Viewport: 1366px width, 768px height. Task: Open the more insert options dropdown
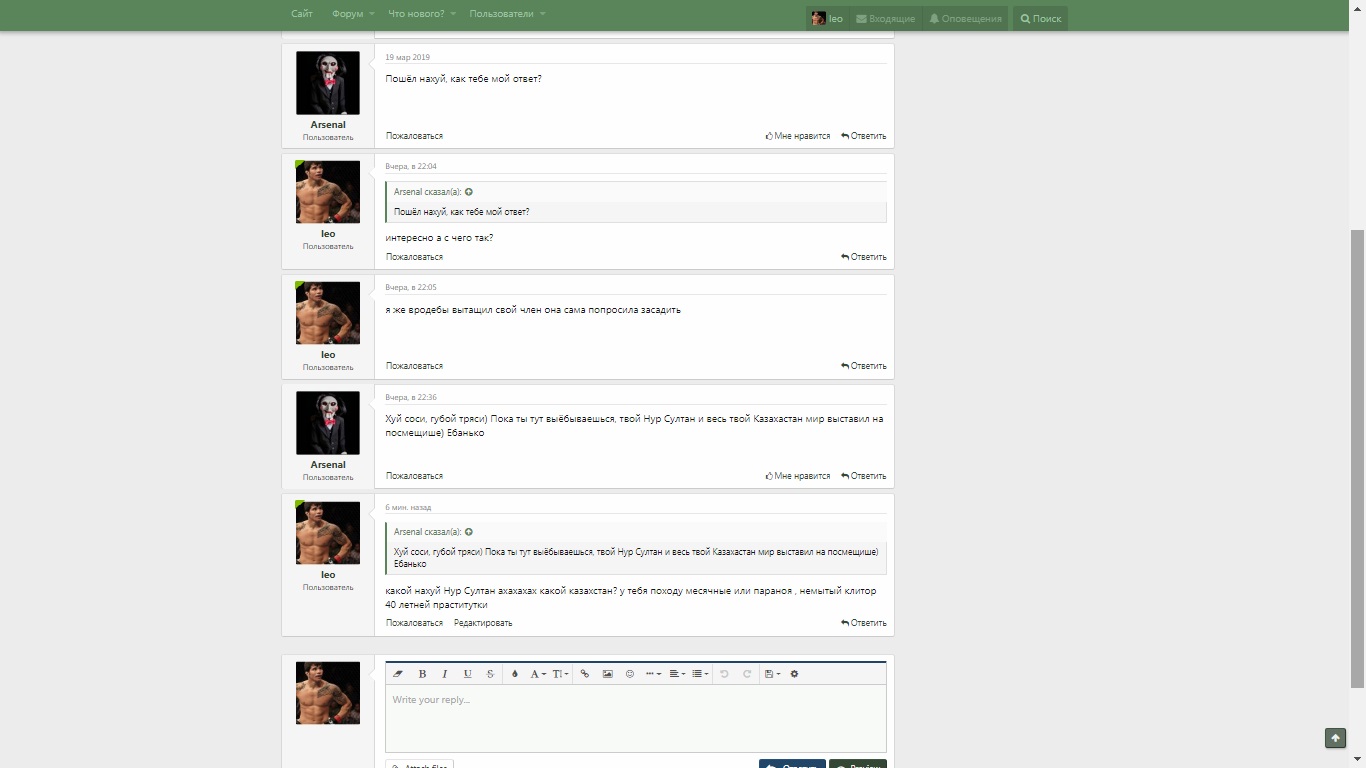click(x=653, y=674)
